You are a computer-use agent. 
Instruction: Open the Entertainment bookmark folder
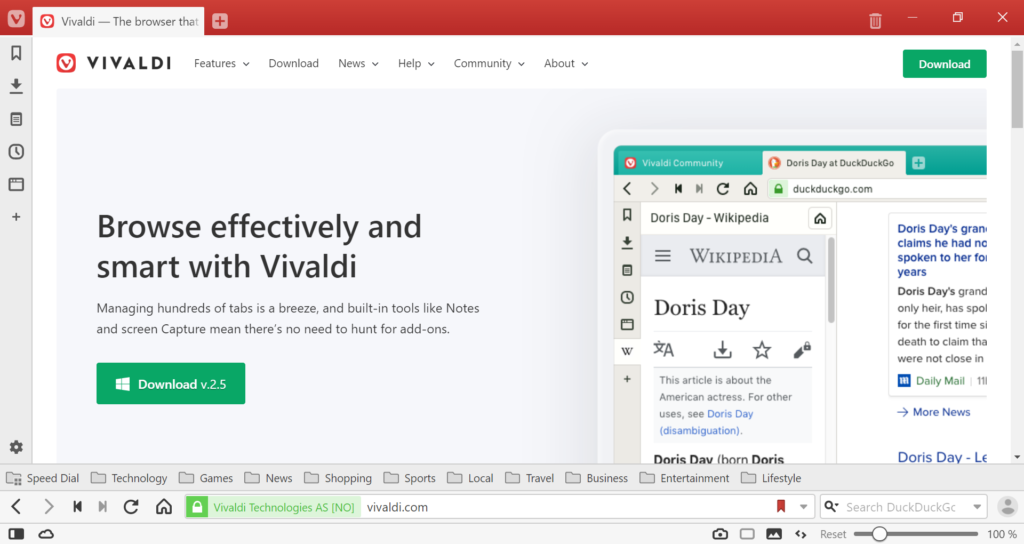pyautogui.click(x=684, y=478)
